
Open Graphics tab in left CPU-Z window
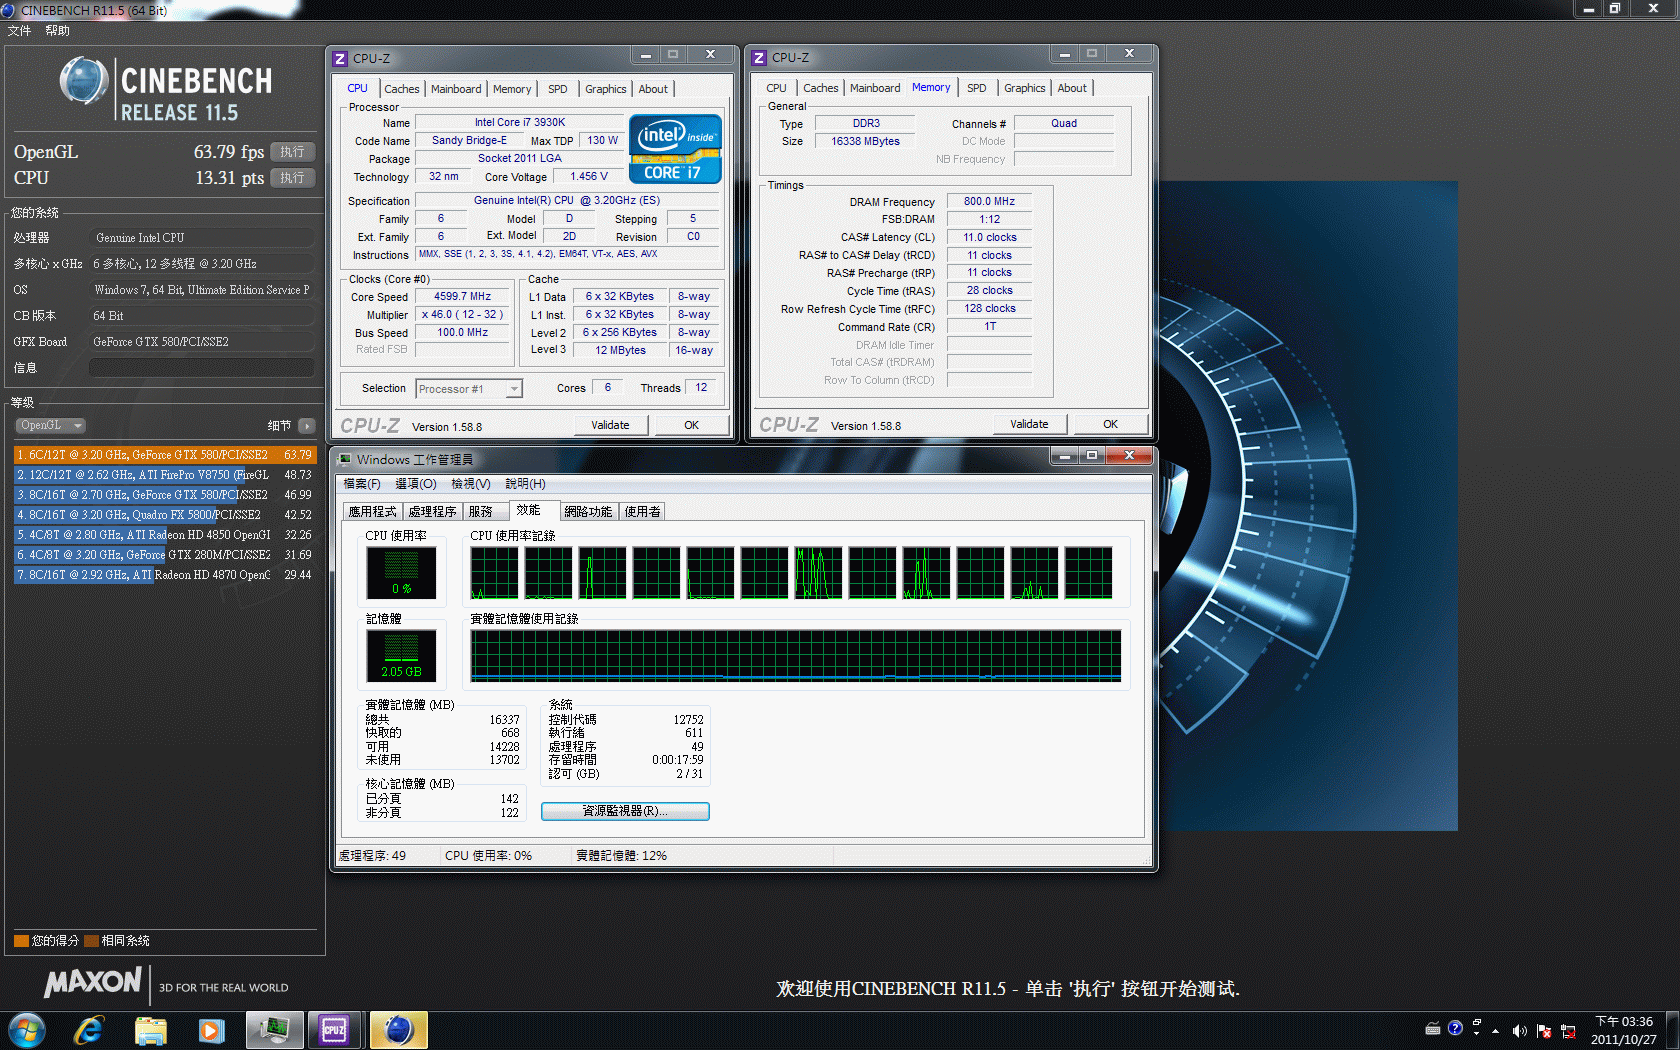tap(606, 89)
